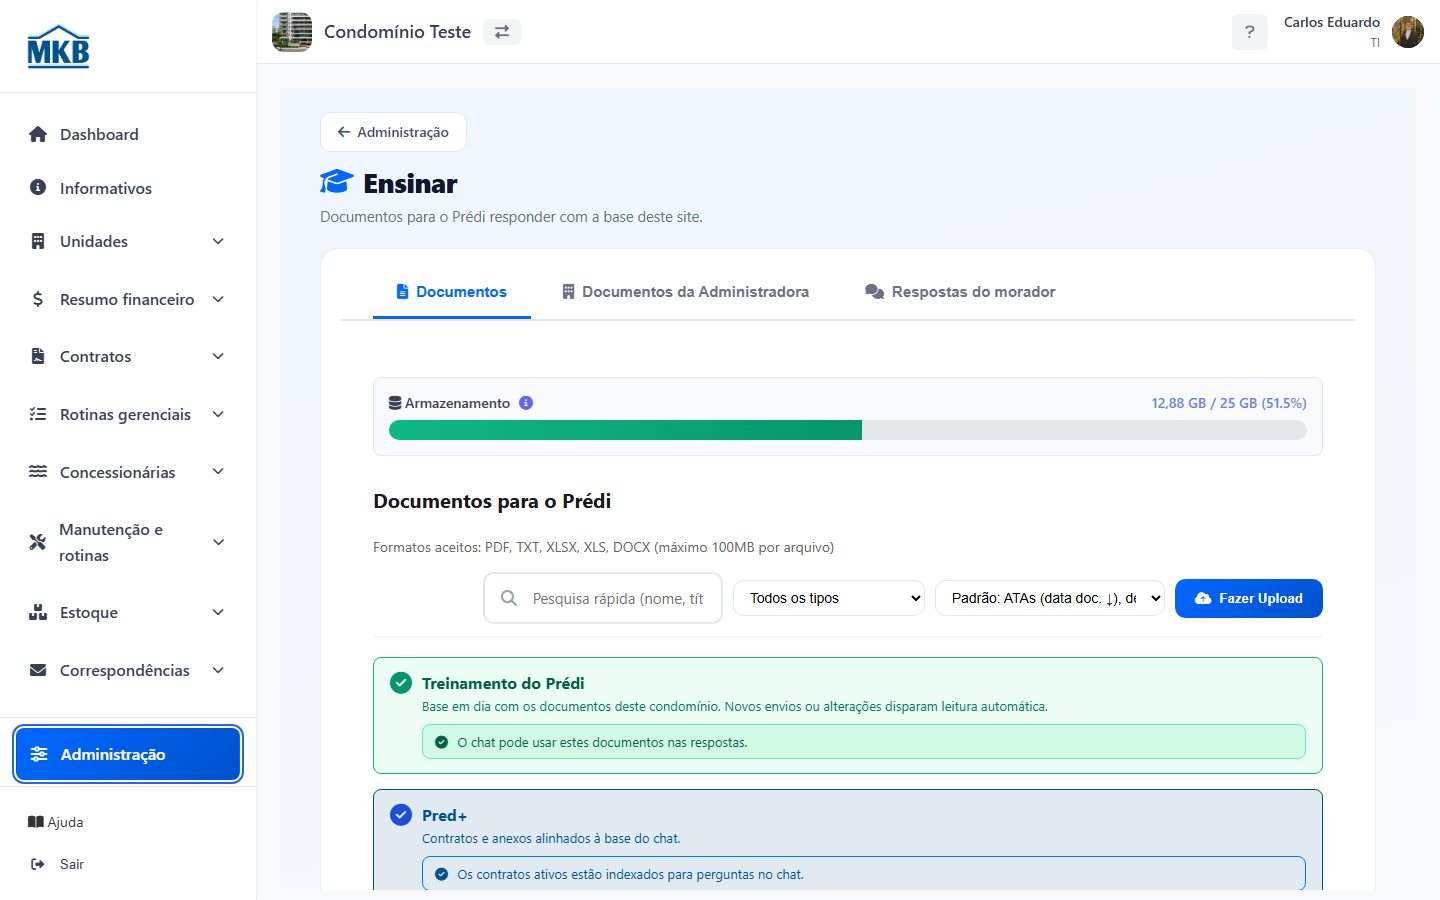1440x900 pixels.
Task: Expand the Concessionárias chevron
Action: (218, 471)
